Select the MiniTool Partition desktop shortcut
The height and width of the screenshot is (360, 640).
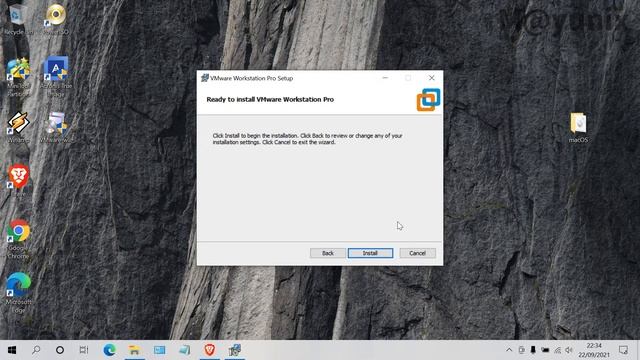(x=18, y=78)
